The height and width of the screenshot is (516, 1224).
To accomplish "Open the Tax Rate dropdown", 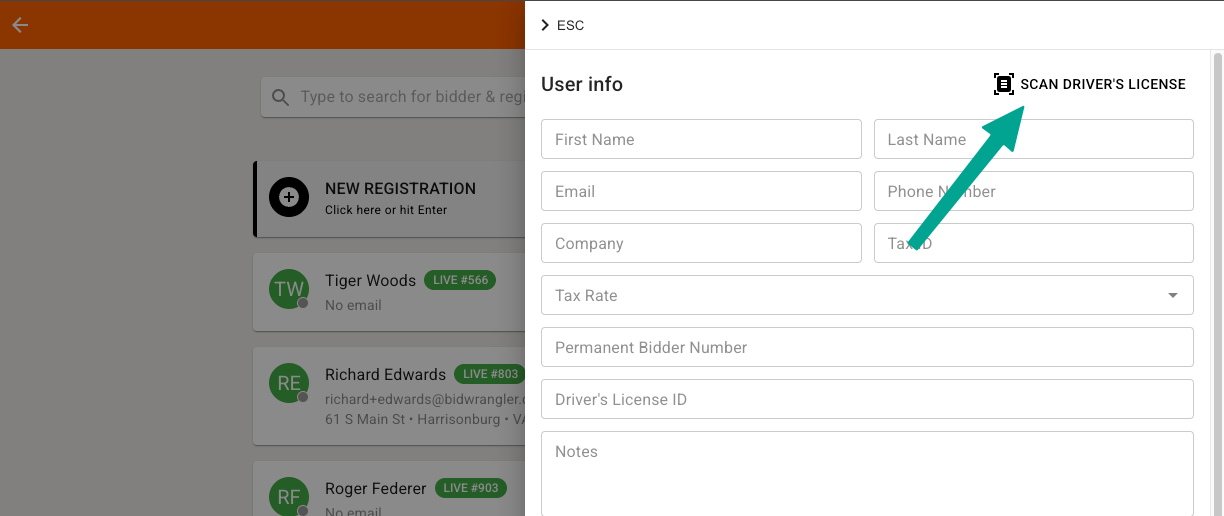I will coord(850,295).
